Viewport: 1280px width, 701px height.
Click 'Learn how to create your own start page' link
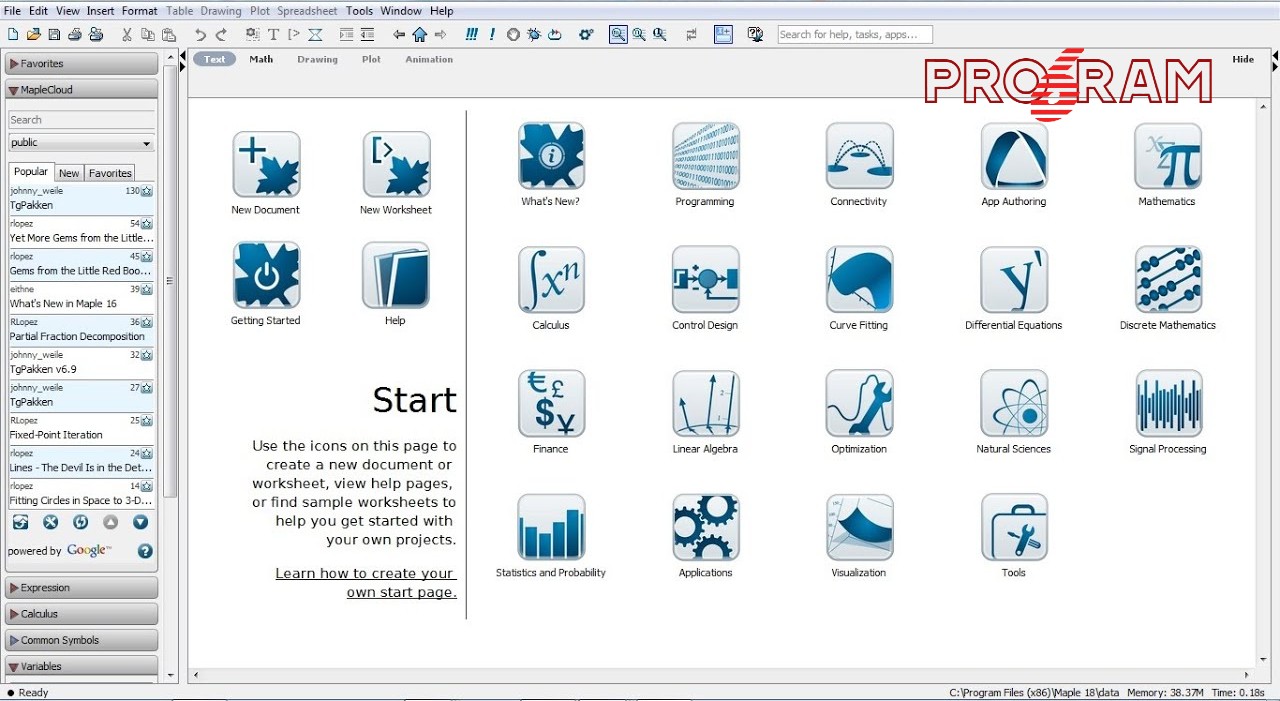tap(366, 583)
